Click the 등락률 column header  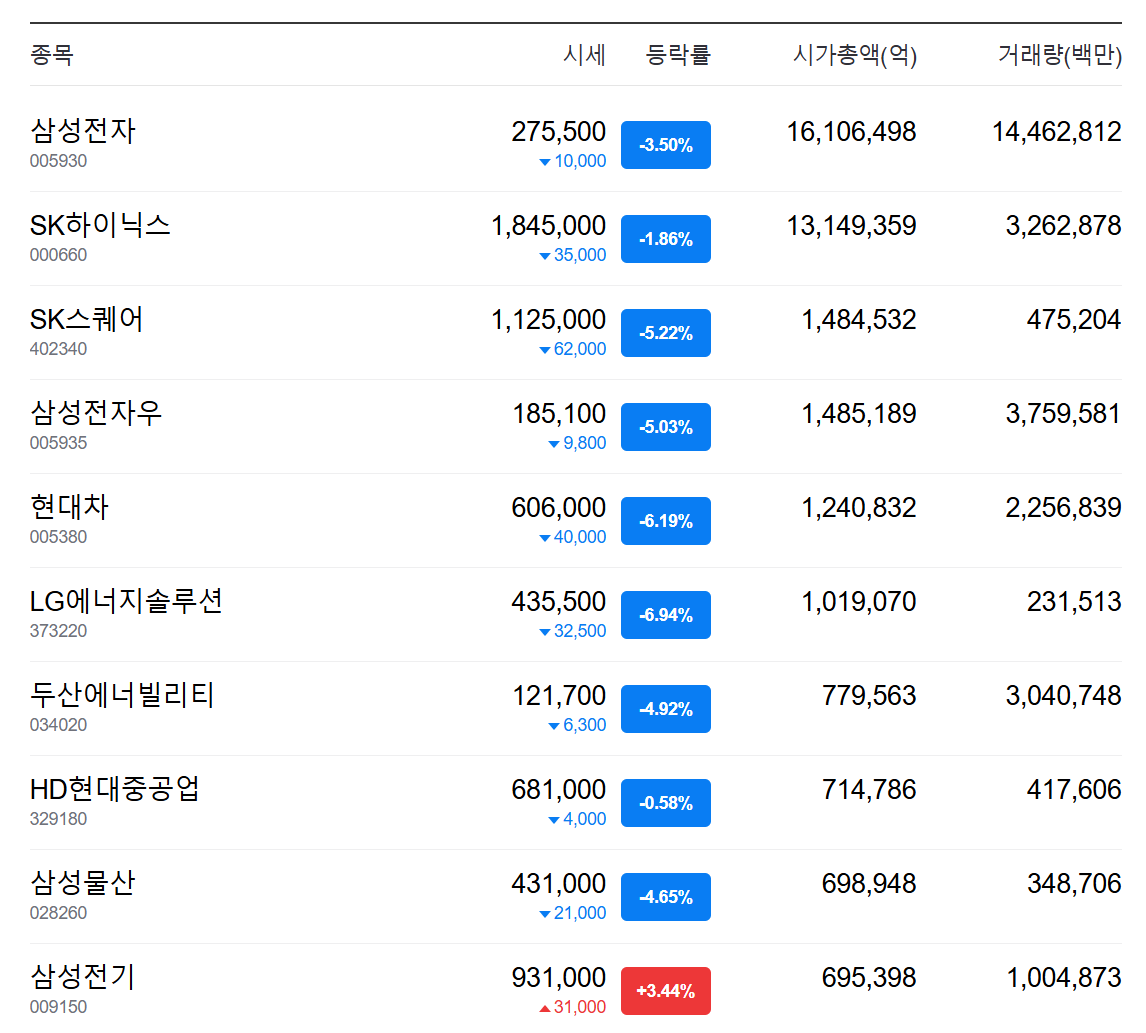click(x=678, y=55)
